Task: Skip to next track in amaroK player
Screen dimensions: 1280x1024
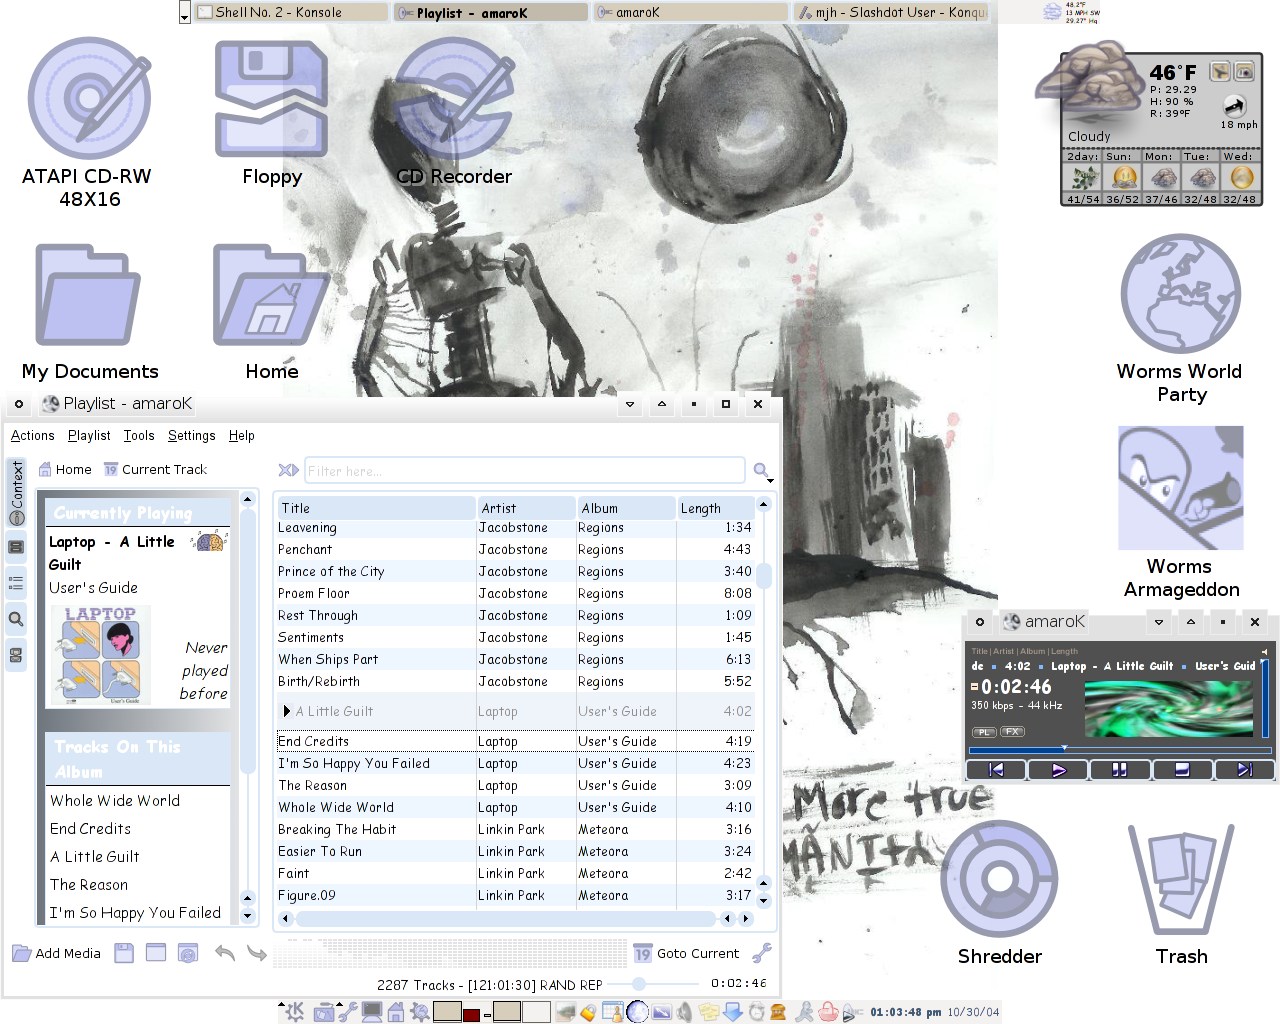Action: (x=1244, y=769)
